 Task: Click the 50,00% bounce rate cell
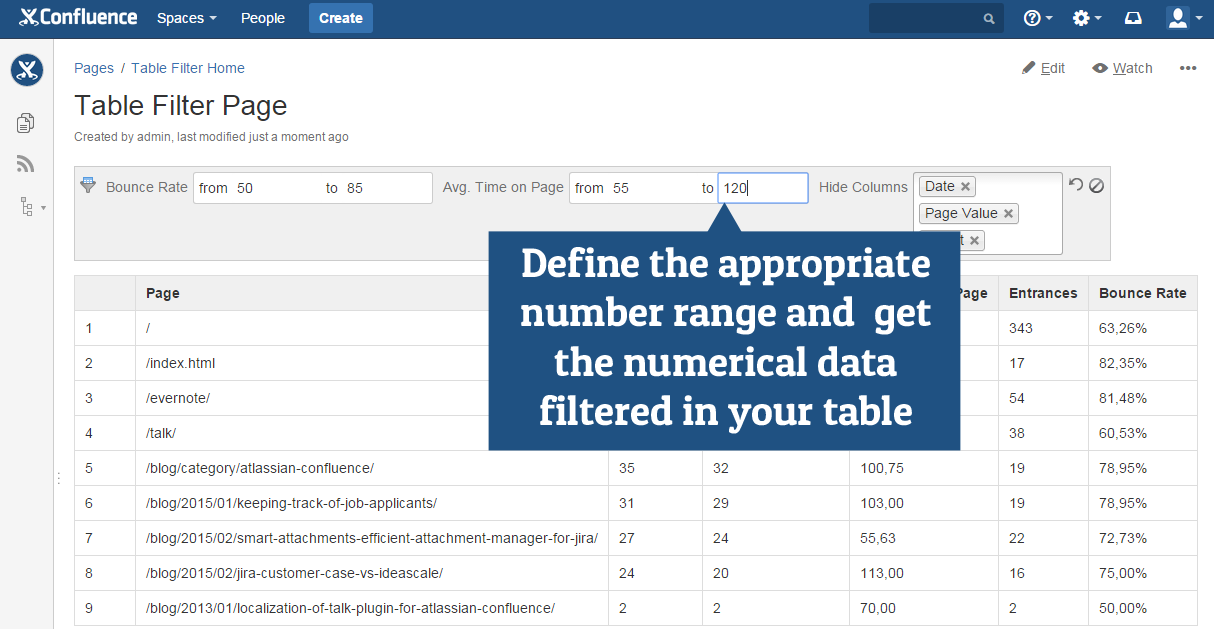1142,608
